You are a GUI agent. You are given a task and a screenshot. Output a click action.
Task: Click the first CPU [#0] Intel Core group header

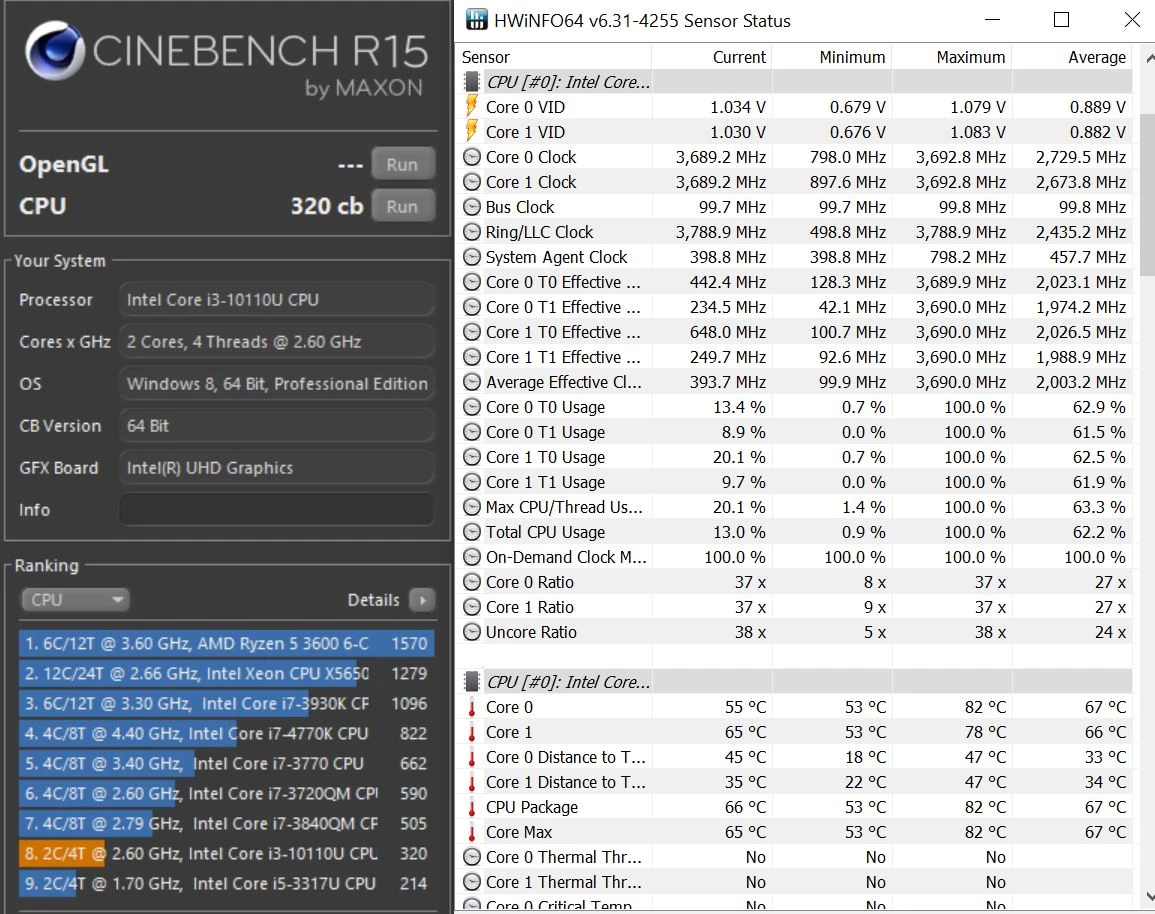pos(794,82)
